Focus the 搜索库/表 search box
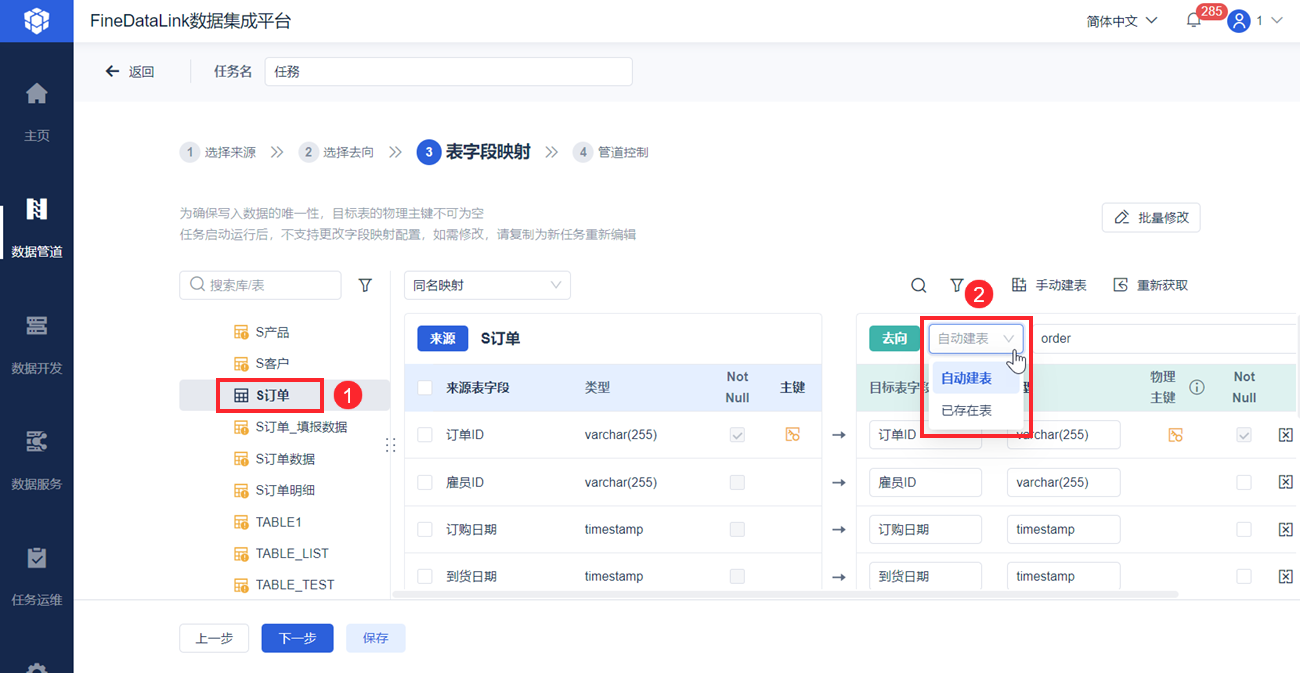The width and height of the screenshot is (1300, 673). coord(260,285)
